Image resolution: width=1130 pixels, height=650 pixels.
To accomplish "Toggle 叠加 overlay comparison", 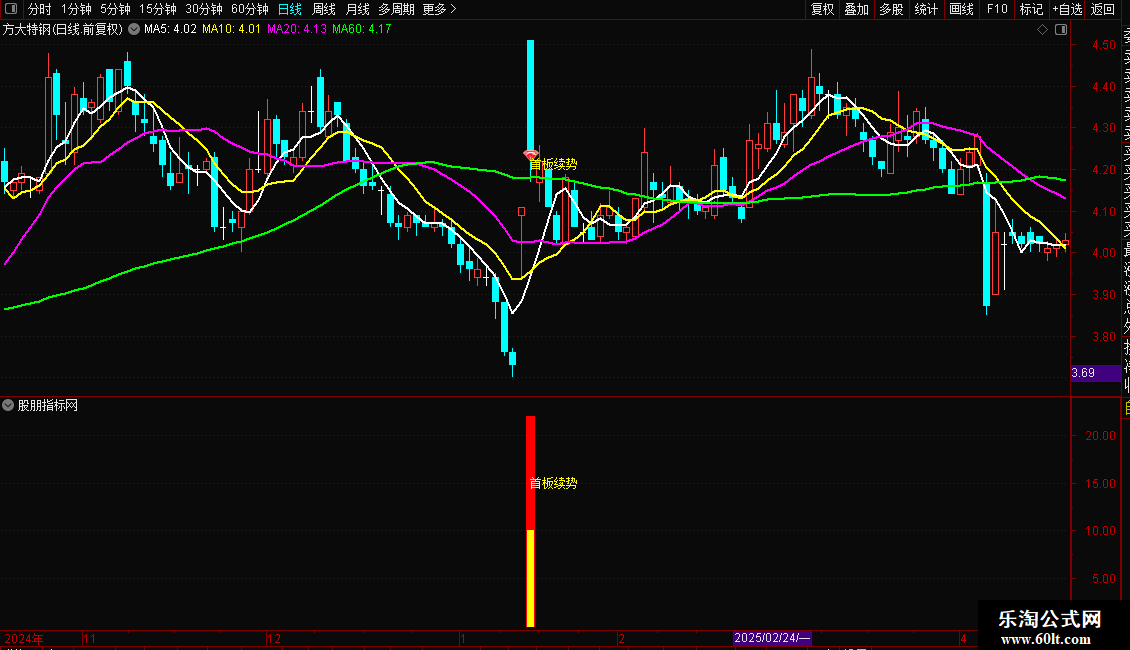I will (x=857, y=9).
